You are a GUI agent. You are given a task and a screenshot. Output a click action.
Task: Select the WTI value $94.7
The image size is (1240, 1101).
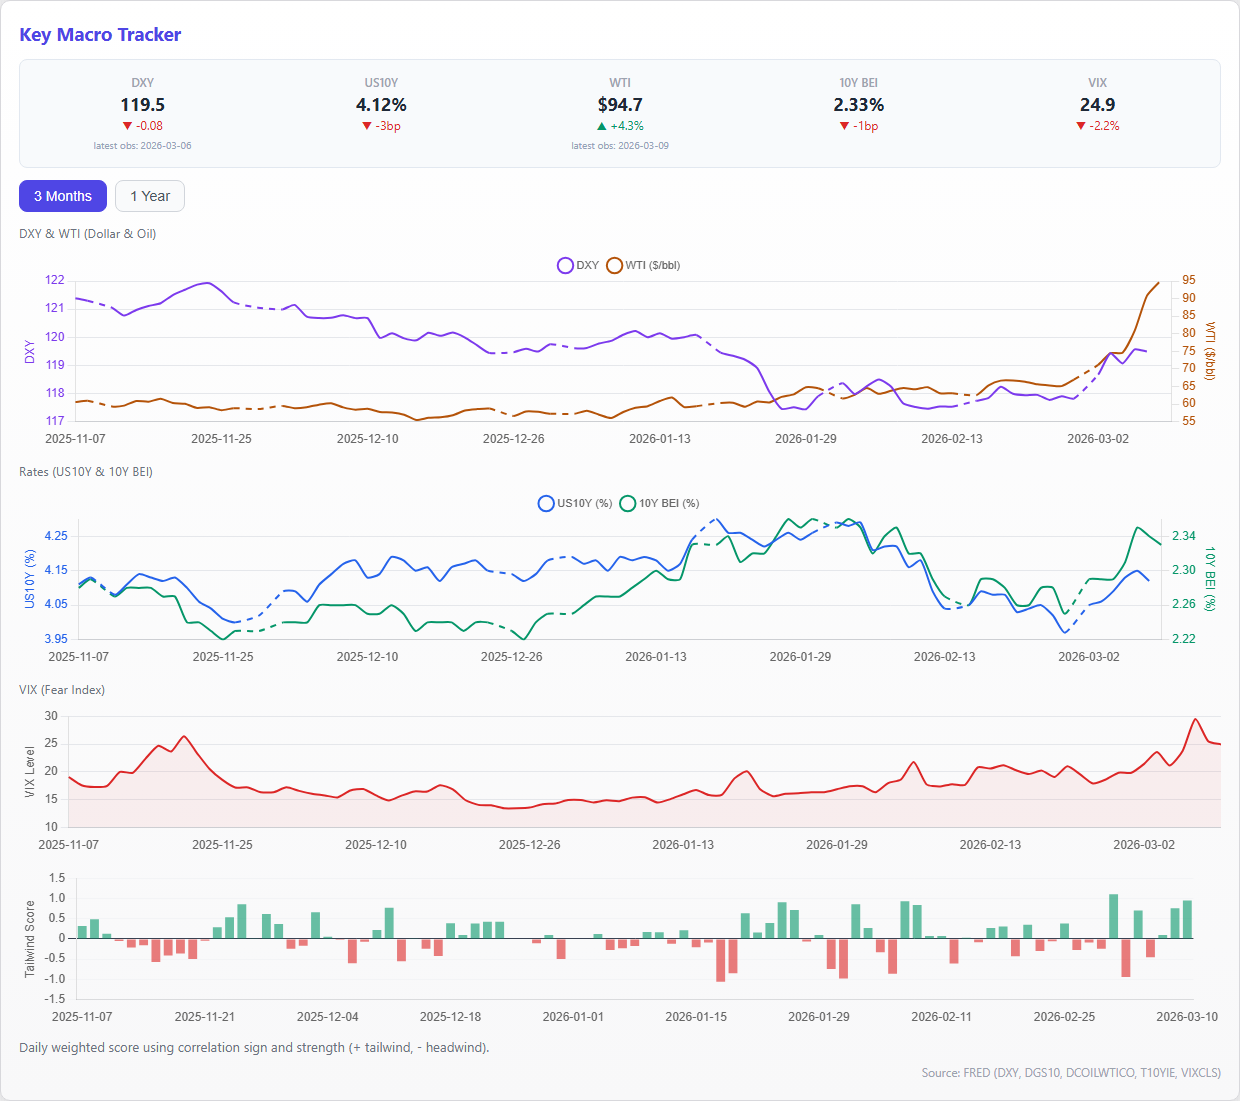[x=620, y=105]
